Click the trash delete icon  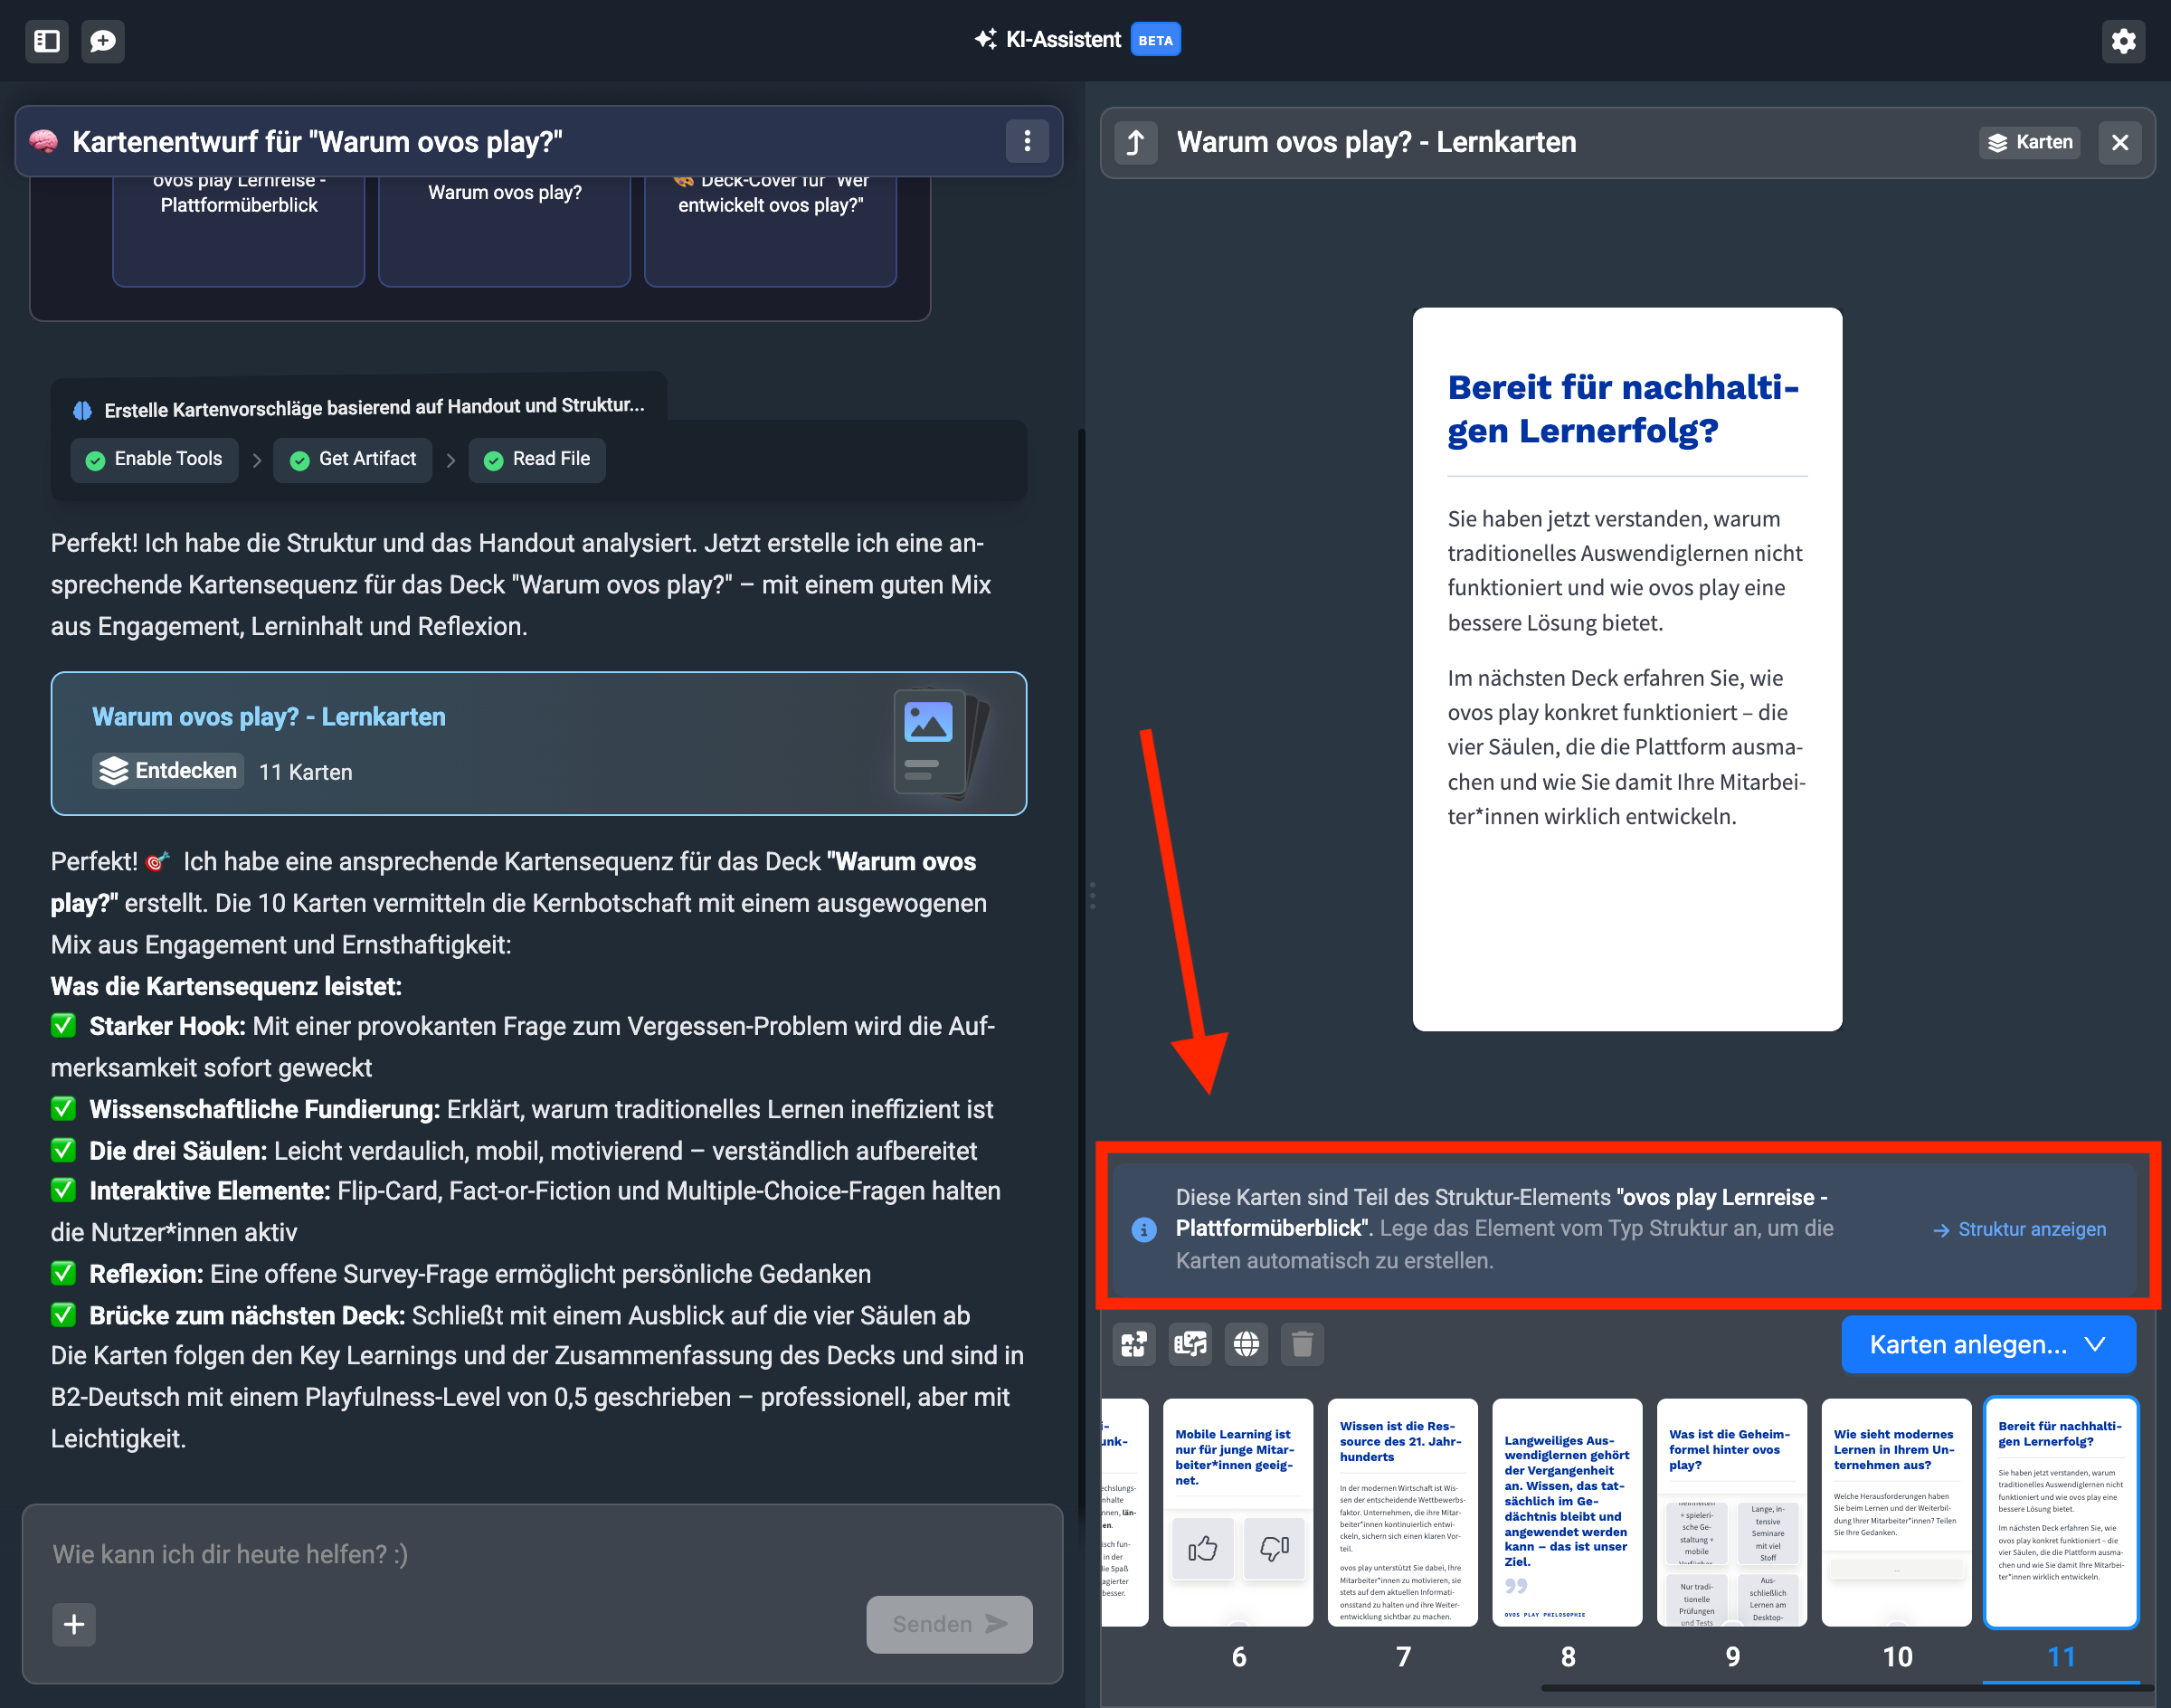[x=1302, y=1344]
